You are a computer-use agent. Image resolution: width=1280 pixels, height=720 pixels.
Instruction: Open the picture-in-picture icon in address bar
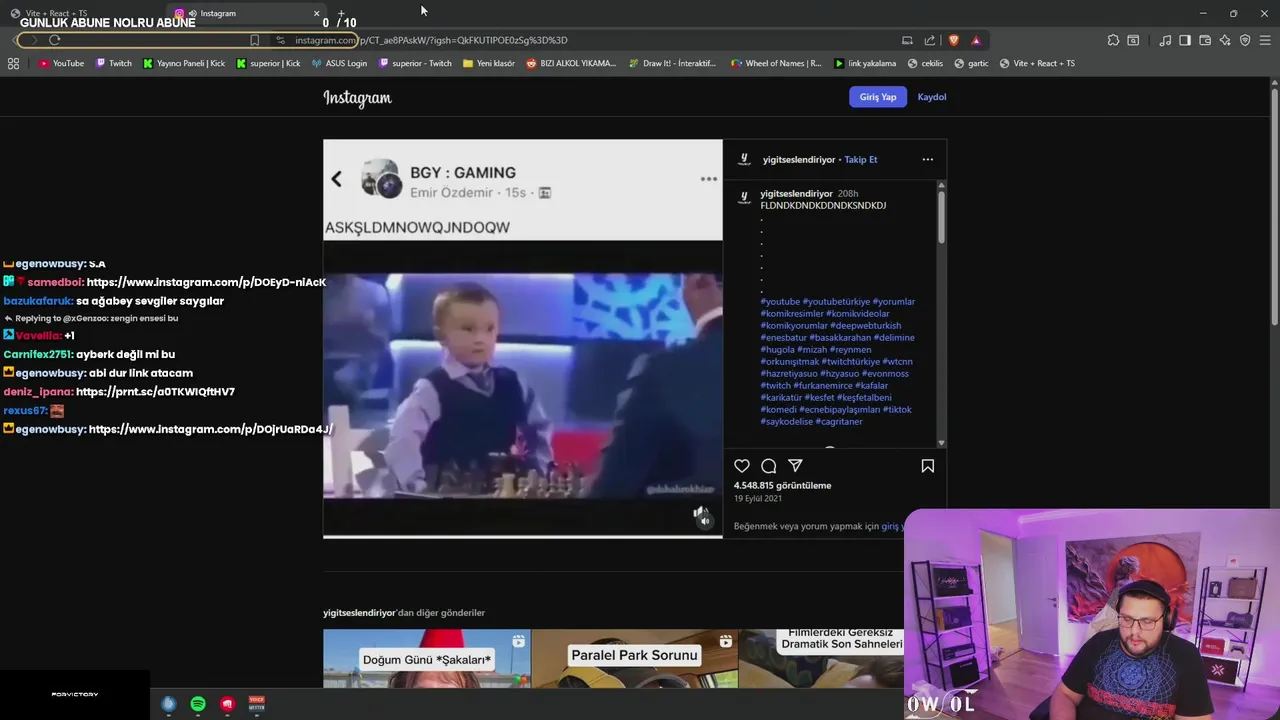tap(907, 40)
